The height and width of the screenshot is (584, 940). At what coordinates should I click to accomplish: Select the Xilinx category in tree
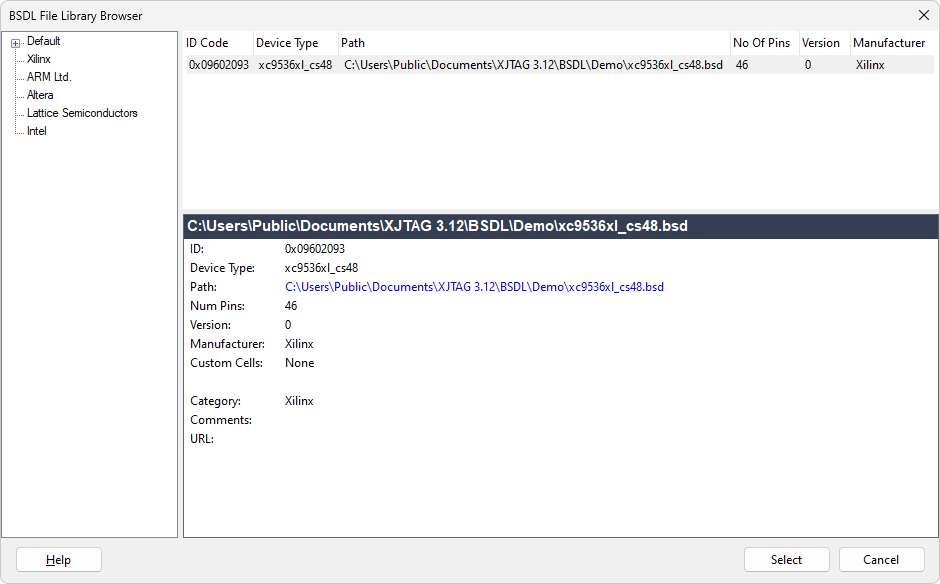[39, 59]
